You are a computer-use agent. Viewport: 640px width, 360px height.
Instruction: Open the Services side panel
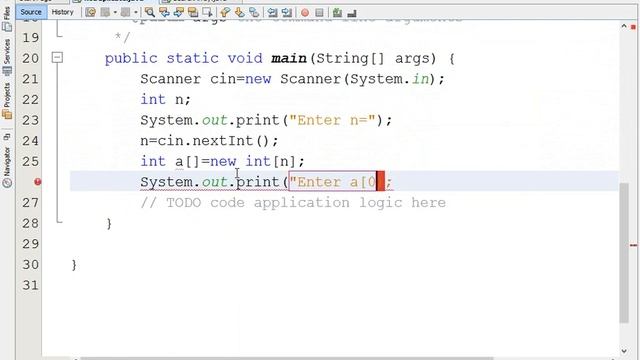[7, 56]
